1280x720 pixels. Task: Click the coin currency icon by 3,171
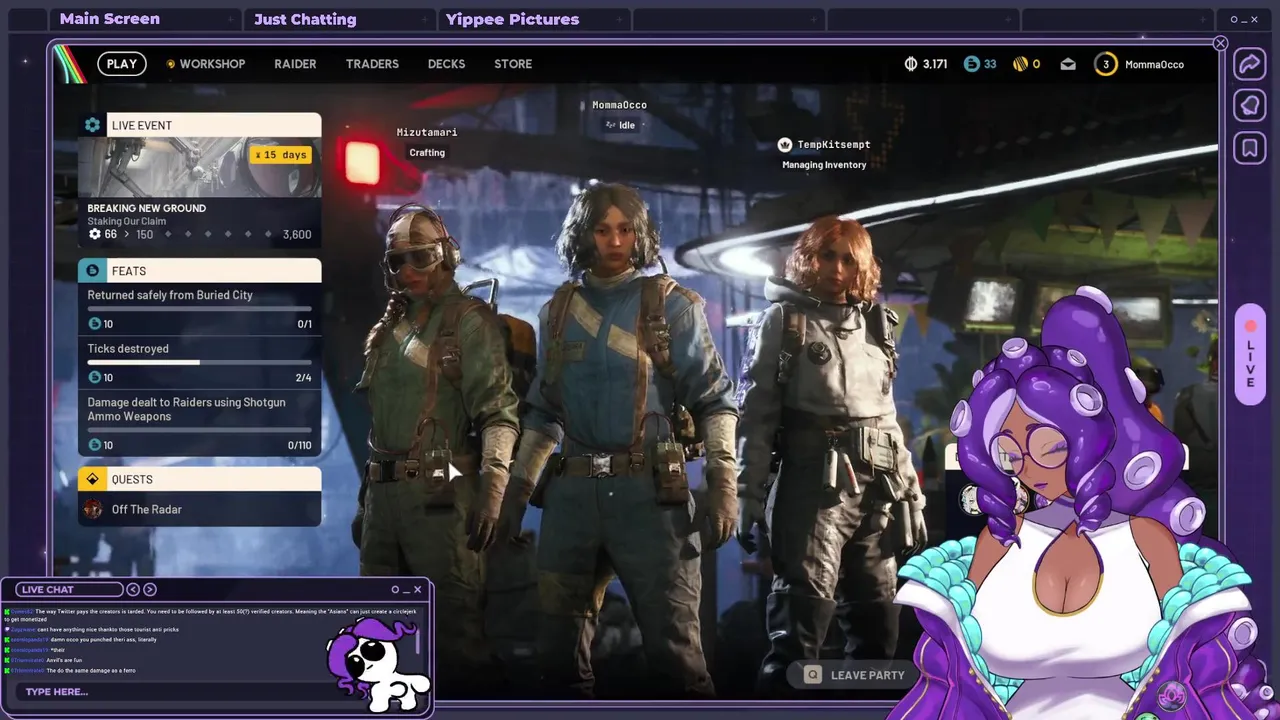coord(911,64)
